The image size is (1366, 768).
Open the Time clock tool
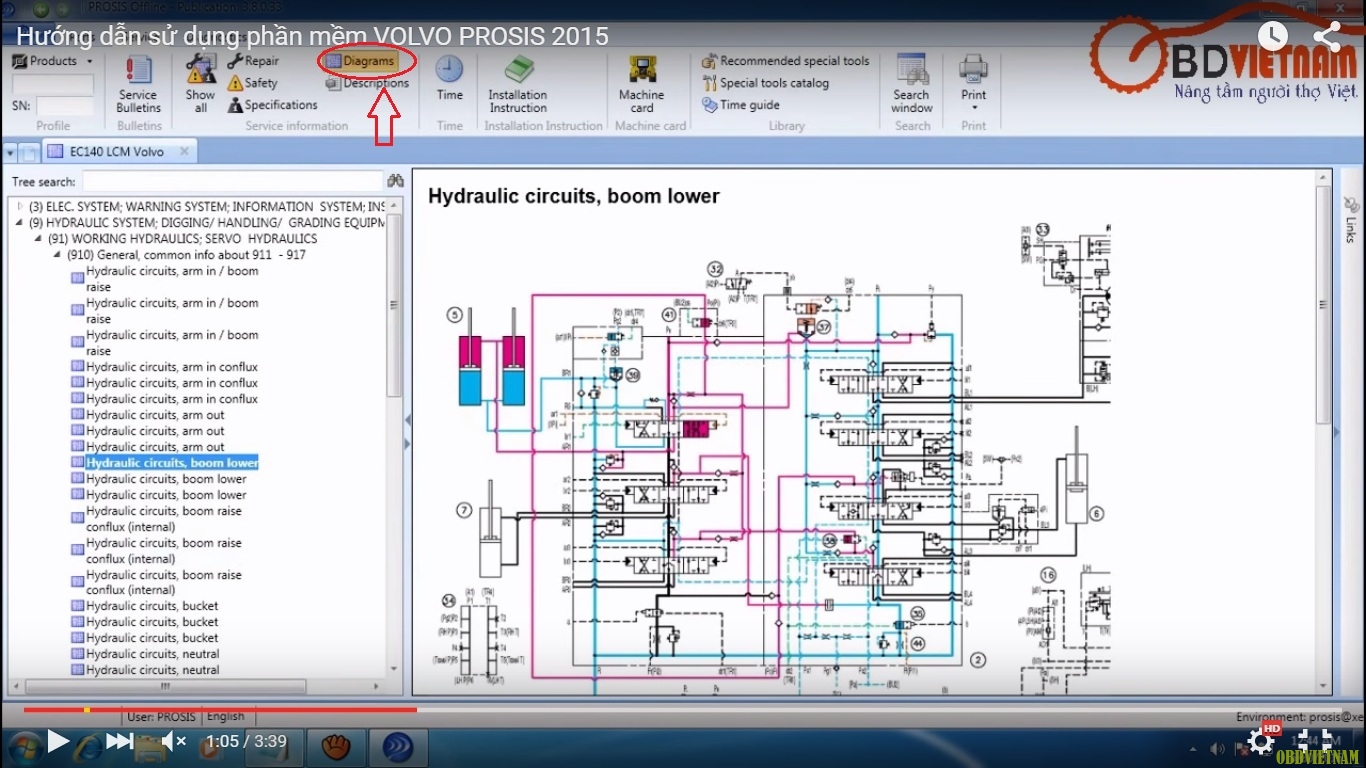coord(449,78)
